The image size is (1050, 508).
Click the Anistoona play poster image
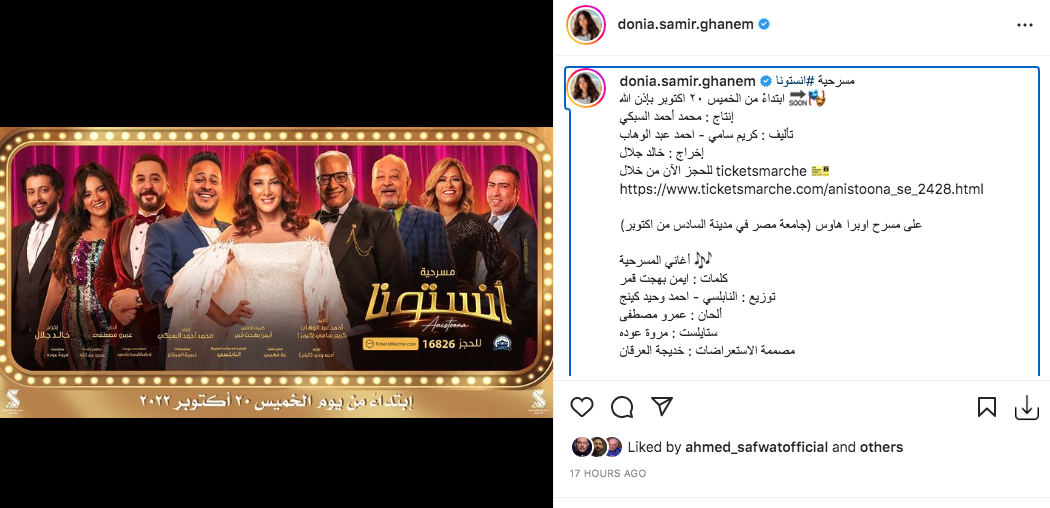click(x=277, y=272)
